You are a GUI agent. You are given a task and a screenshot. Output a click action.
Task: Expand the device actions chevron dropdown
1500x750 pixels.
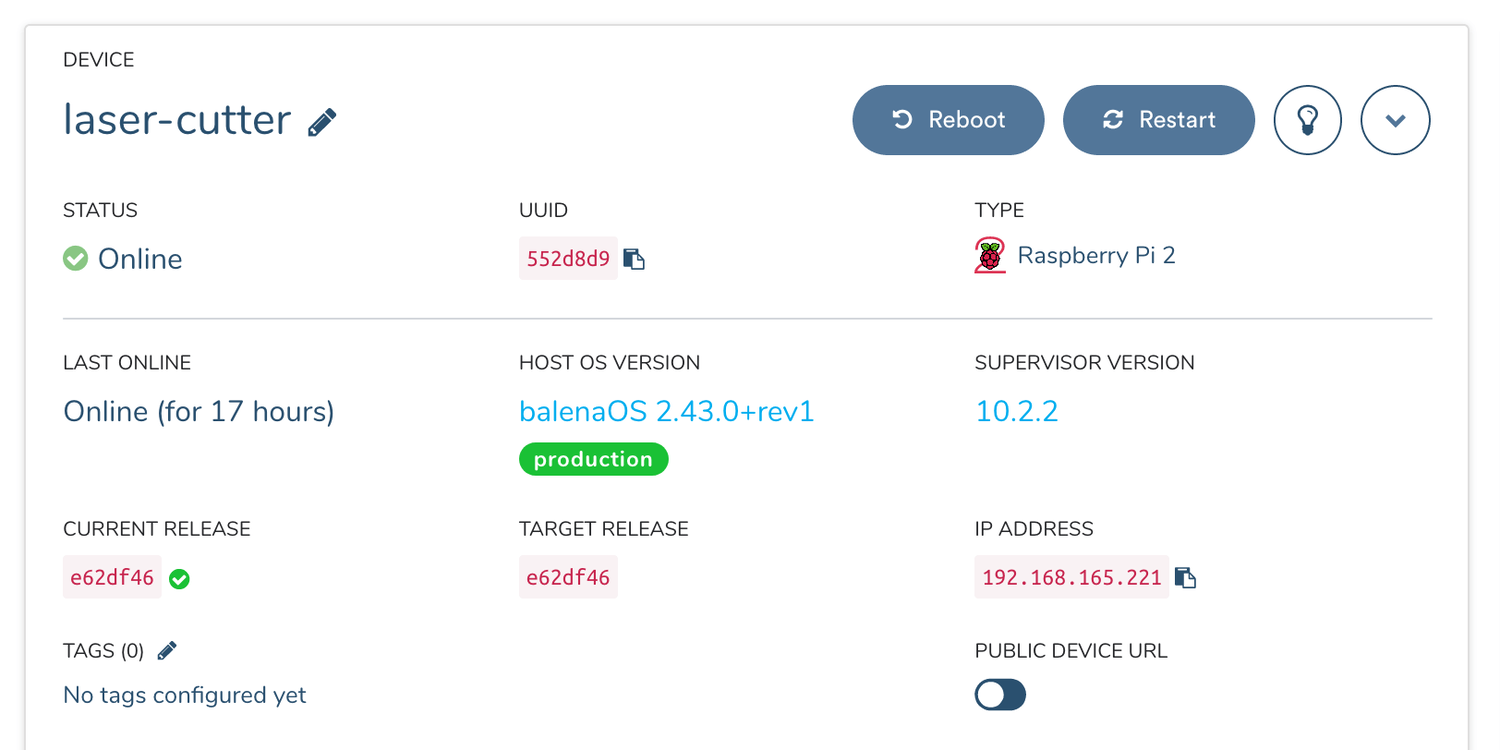[1396, 120]
